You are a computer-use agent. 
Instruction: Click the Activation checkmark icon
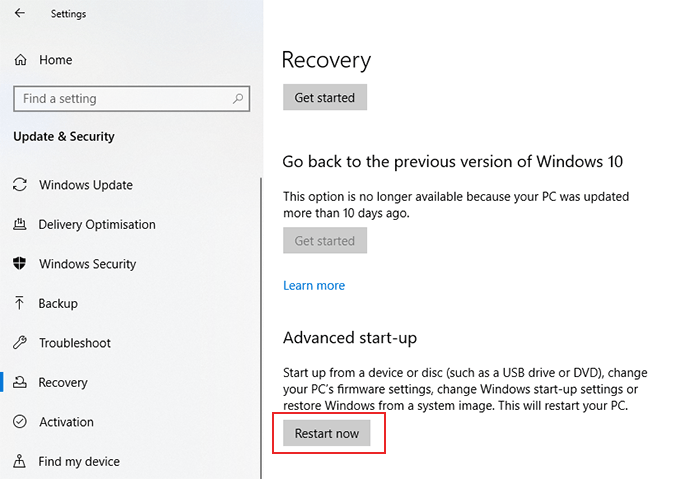click(19, 422)
